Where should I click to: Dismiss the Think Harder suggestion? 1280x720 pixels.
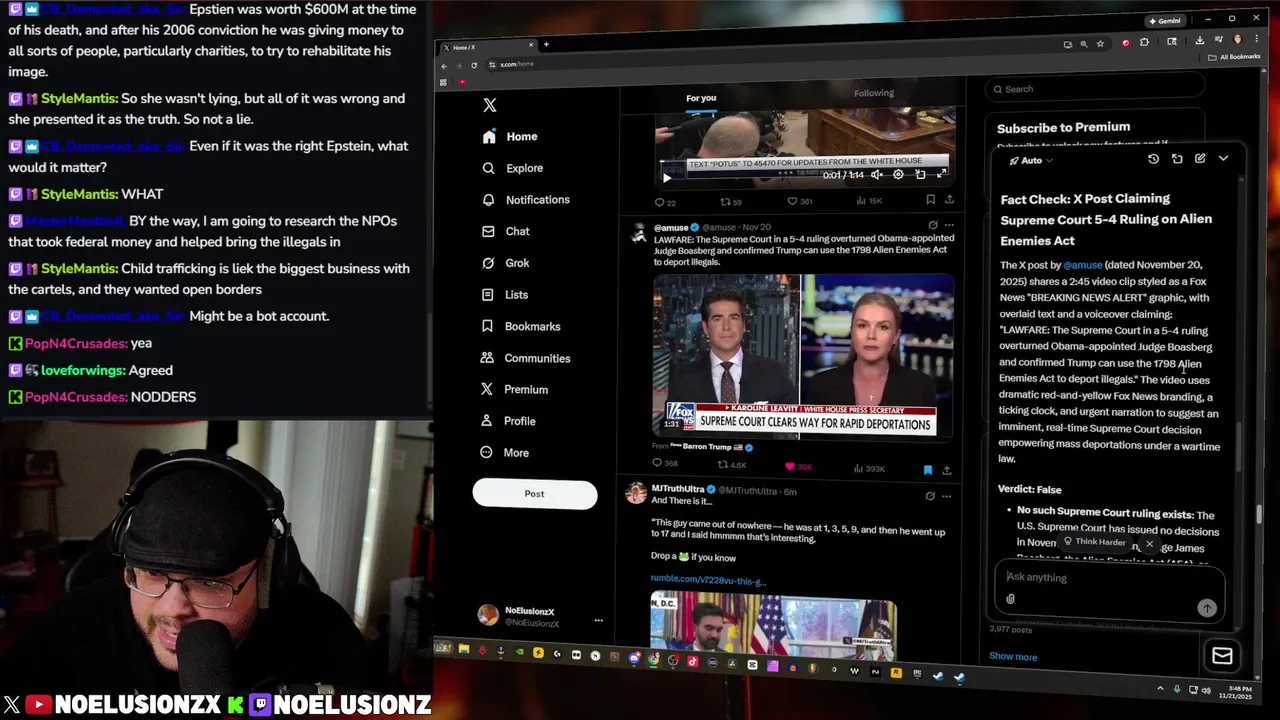pos(1149,544)
